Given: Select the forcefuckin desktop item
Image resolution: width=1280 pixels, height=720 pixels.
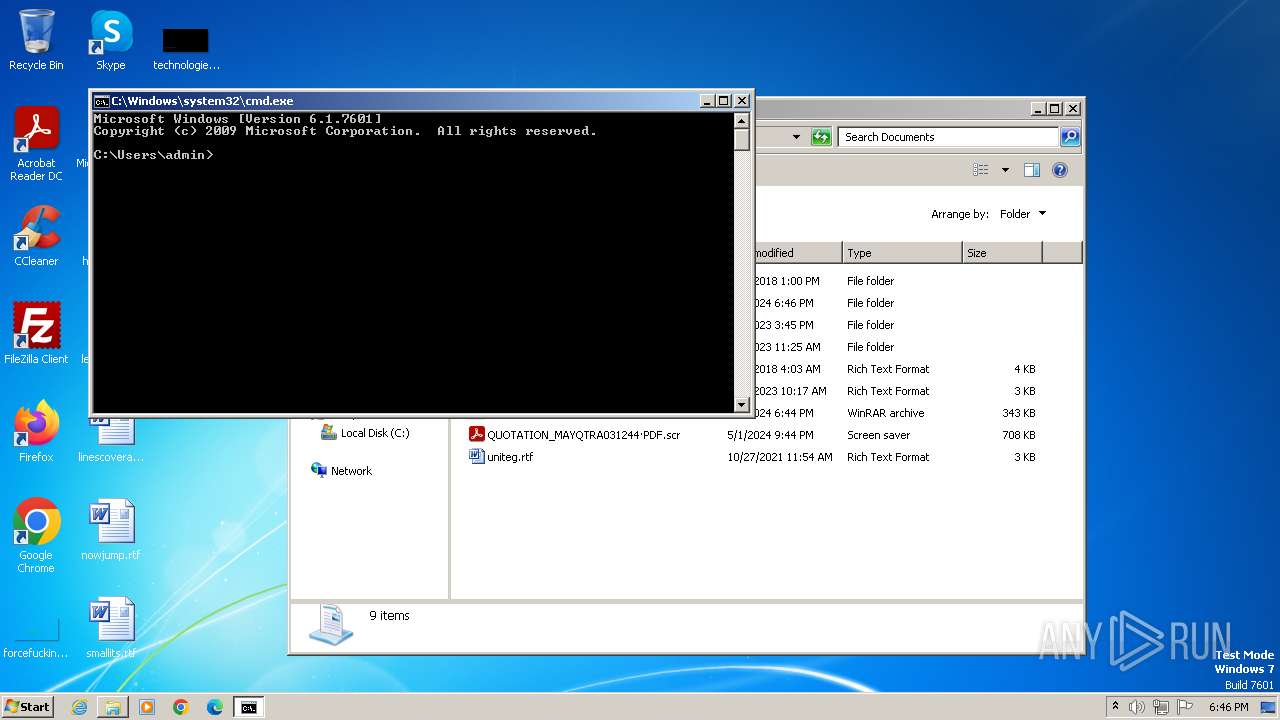Looking at the screenshot, I should click(x=36, y=638).
